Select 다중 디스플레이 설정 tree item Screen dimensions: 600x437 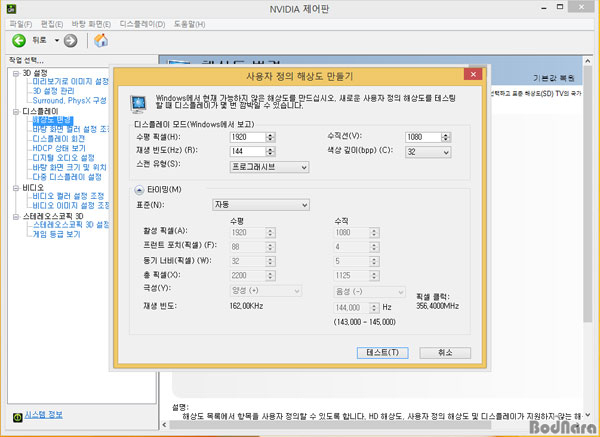tap(67, 177)
